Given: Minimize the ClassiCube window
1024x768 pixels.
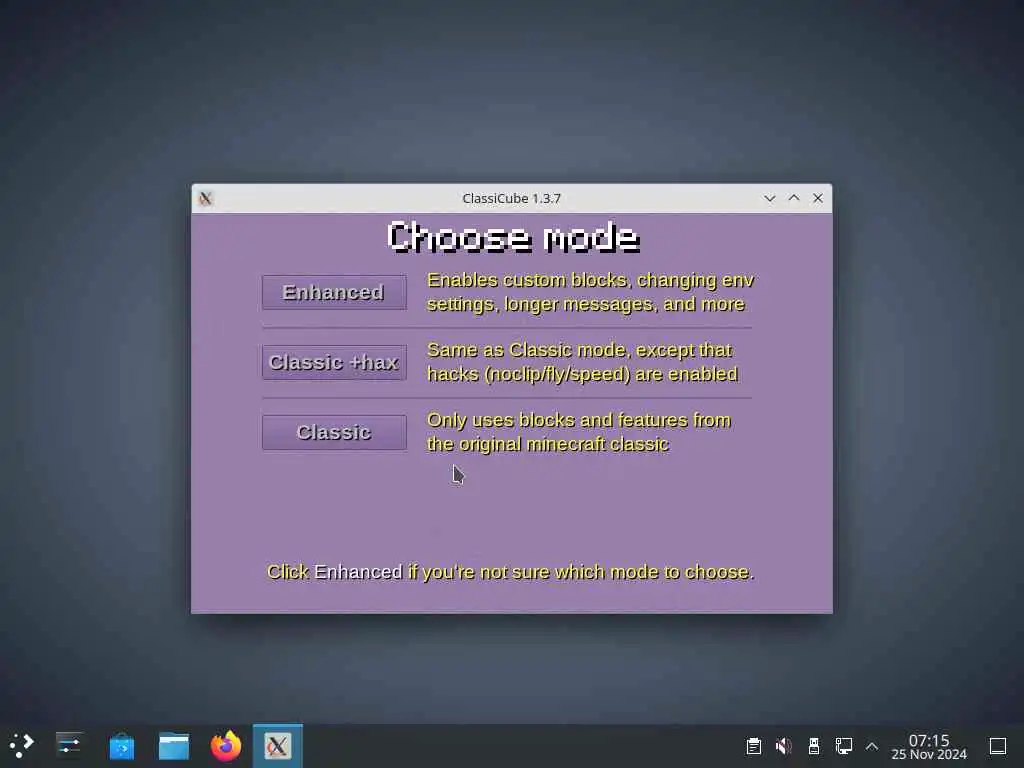Looking at the screenshot, I should click(x=770, y=198).
